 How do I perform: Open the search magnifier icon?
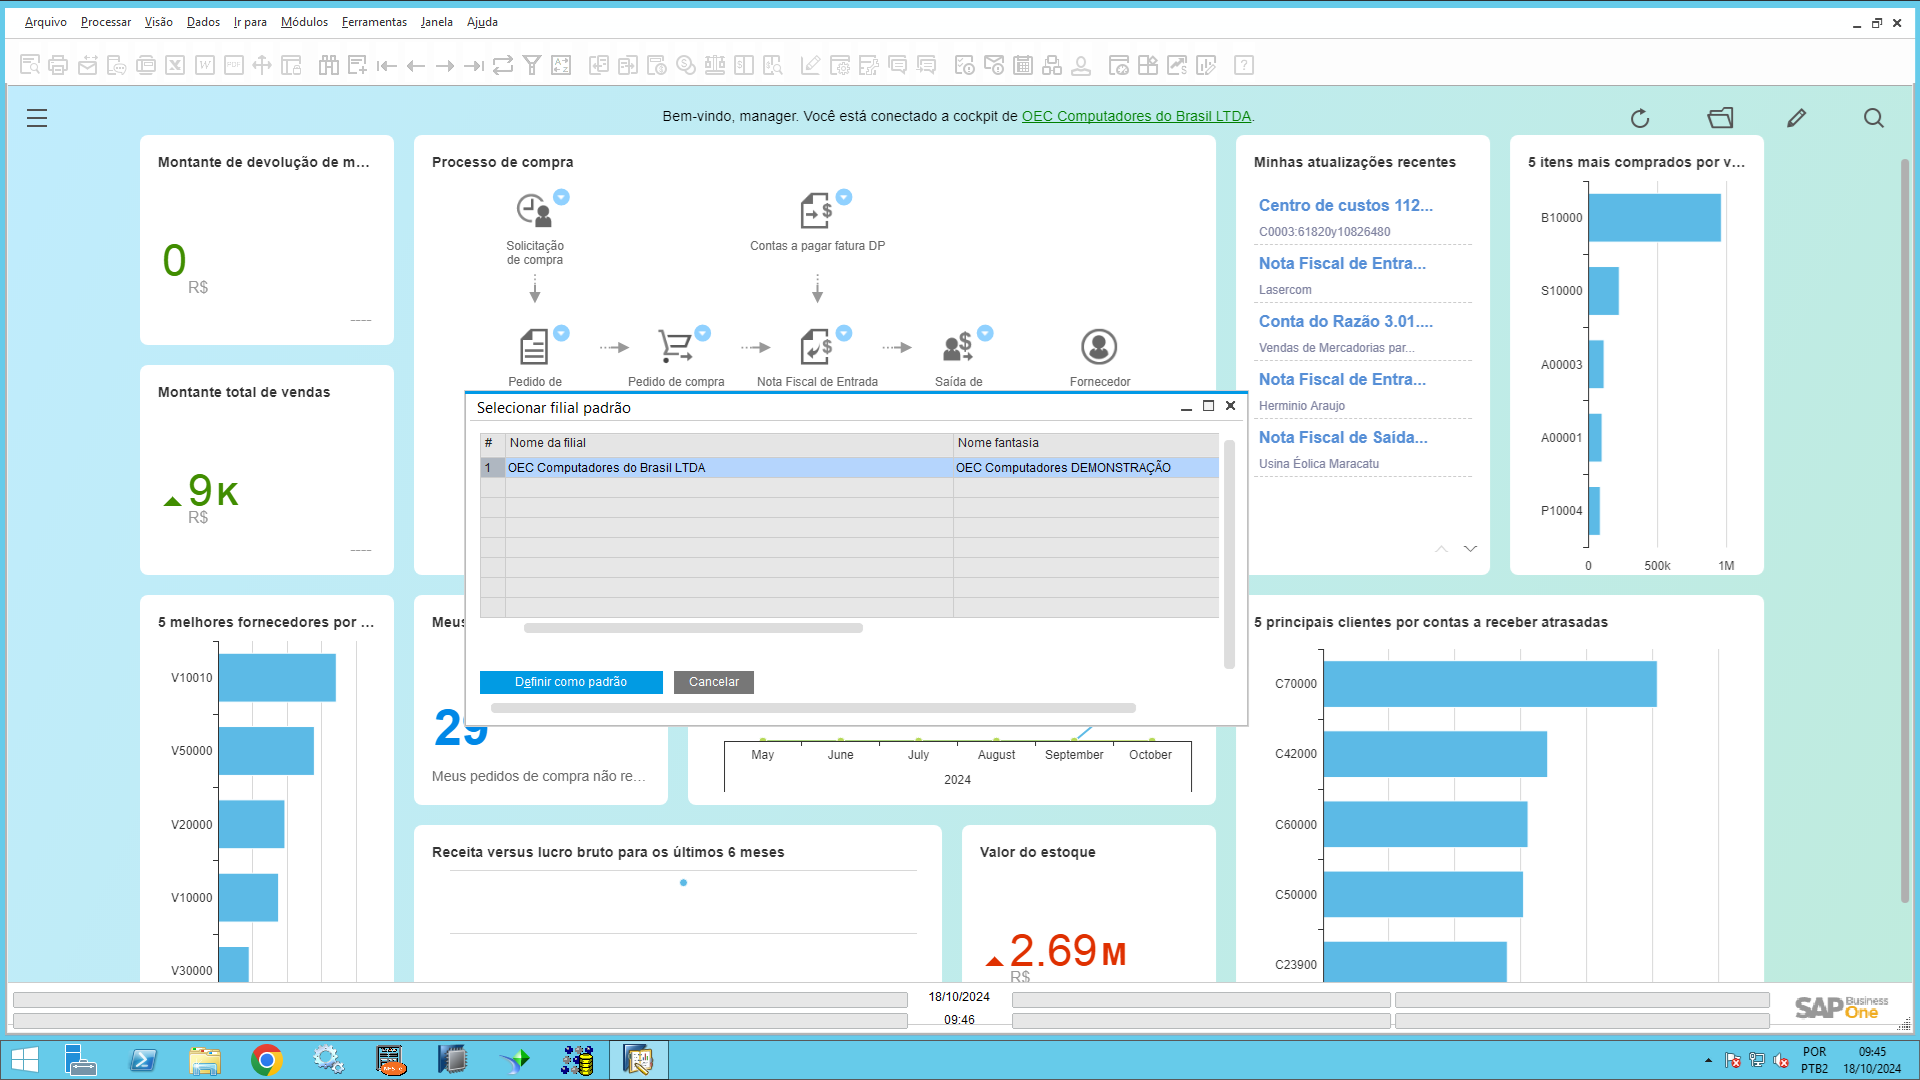pyautogui.click(x=1874, y=119)
